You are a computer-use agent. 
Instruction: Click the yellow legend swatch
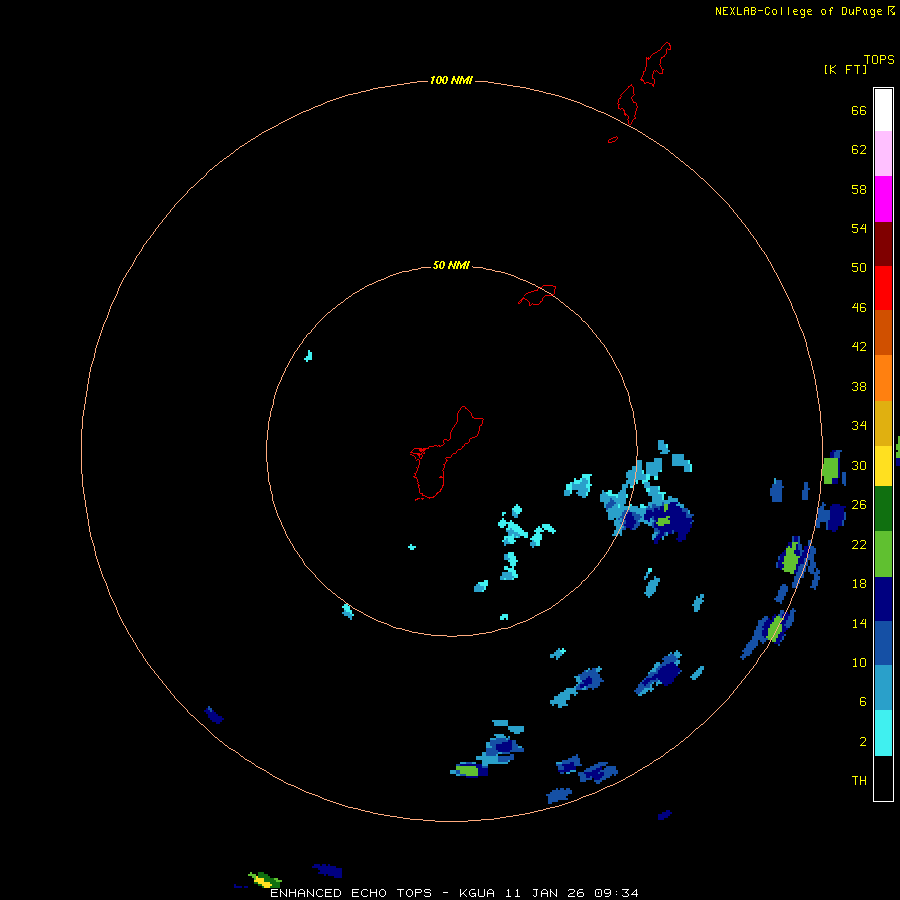point(883,466)
